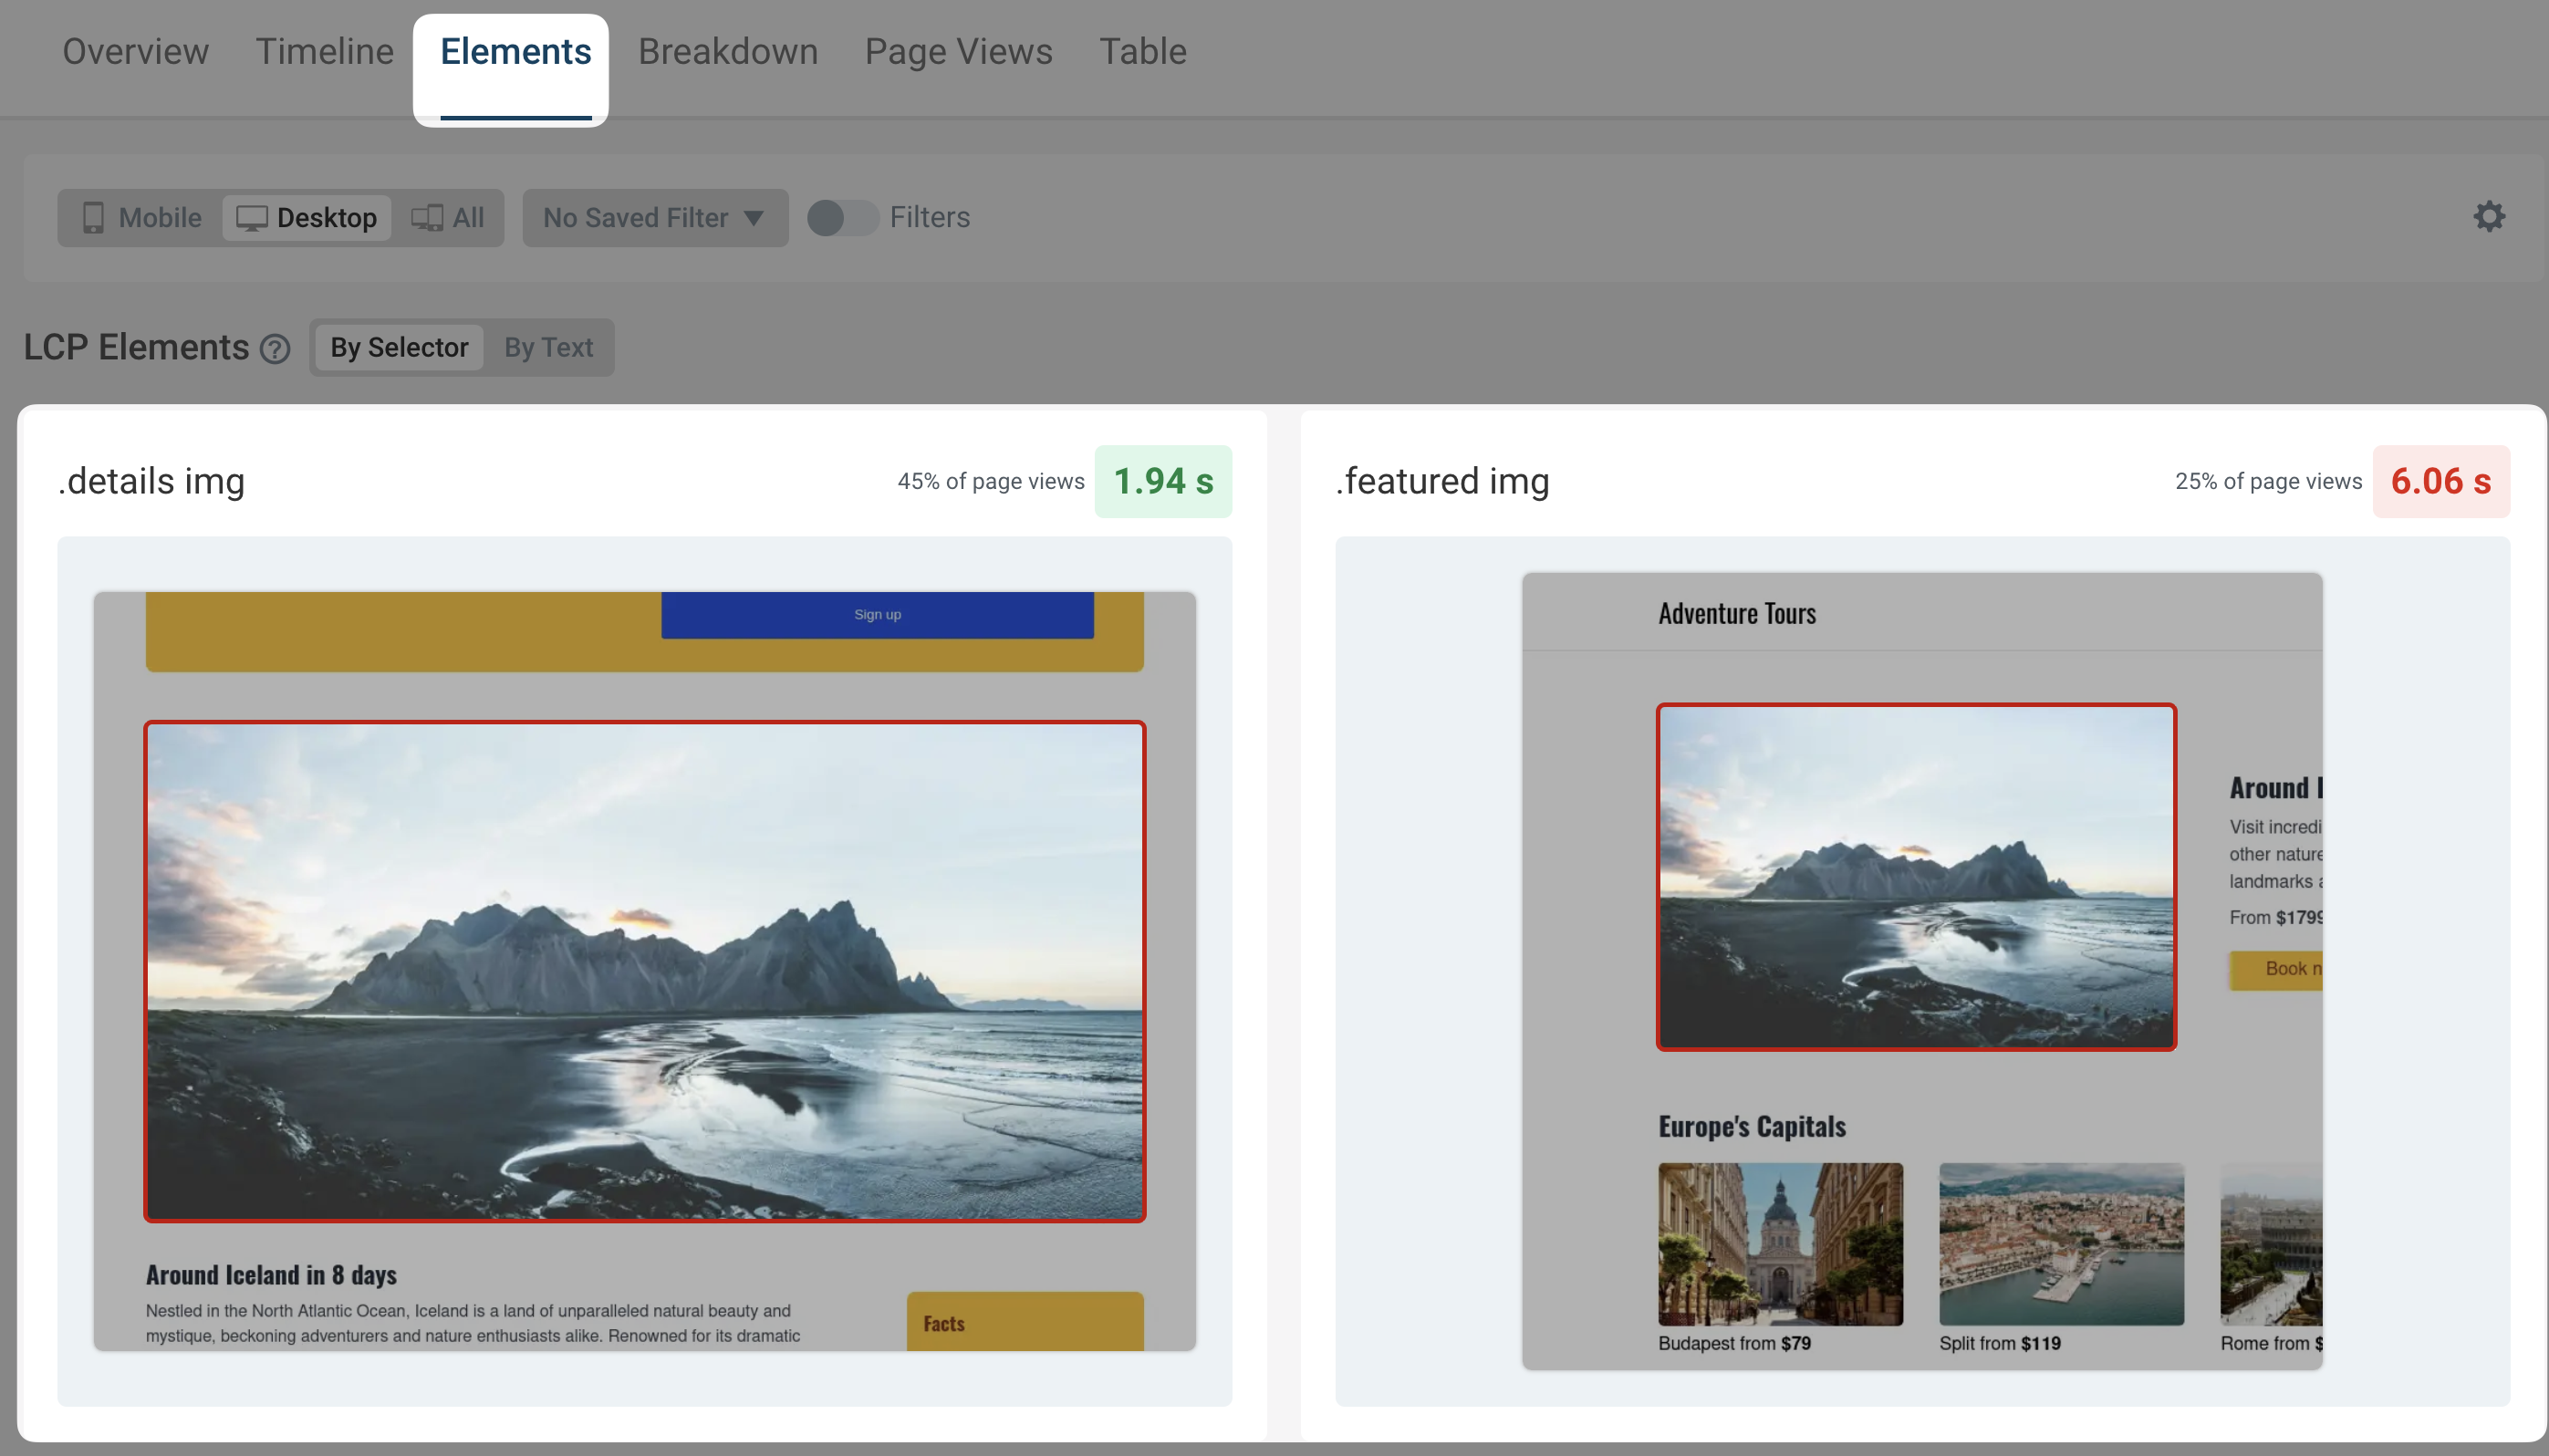The height and width of the screenshot is (1456, 2549).
Task: Click the Sign up button in the screenshot
Action: [x=877, y=614]
